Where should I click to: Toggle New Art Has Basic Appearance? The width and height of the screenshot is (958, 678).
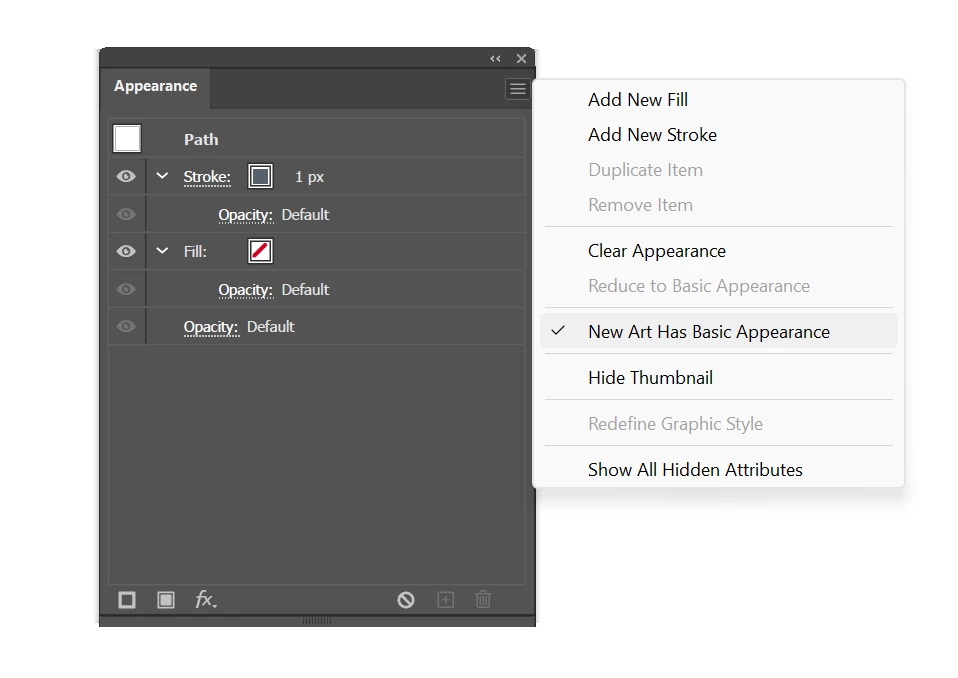tap(718, 332)
